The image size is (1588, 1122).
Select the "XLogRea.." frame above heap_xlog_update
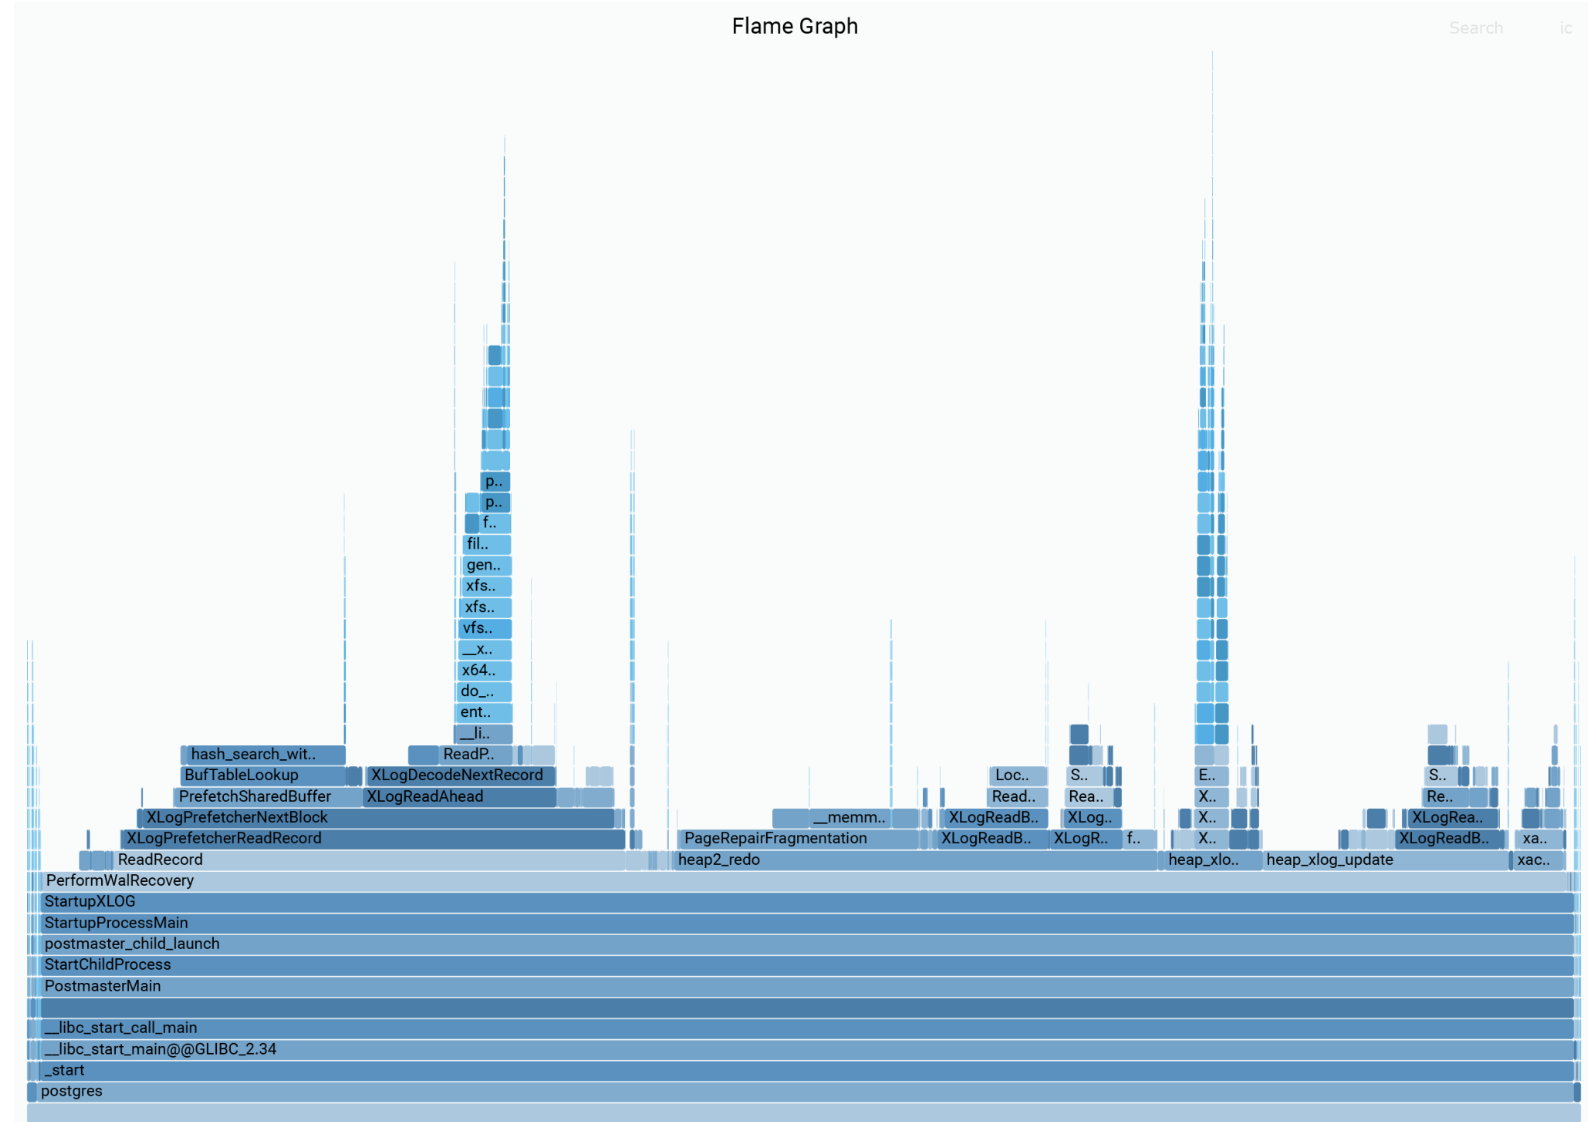1453,818
